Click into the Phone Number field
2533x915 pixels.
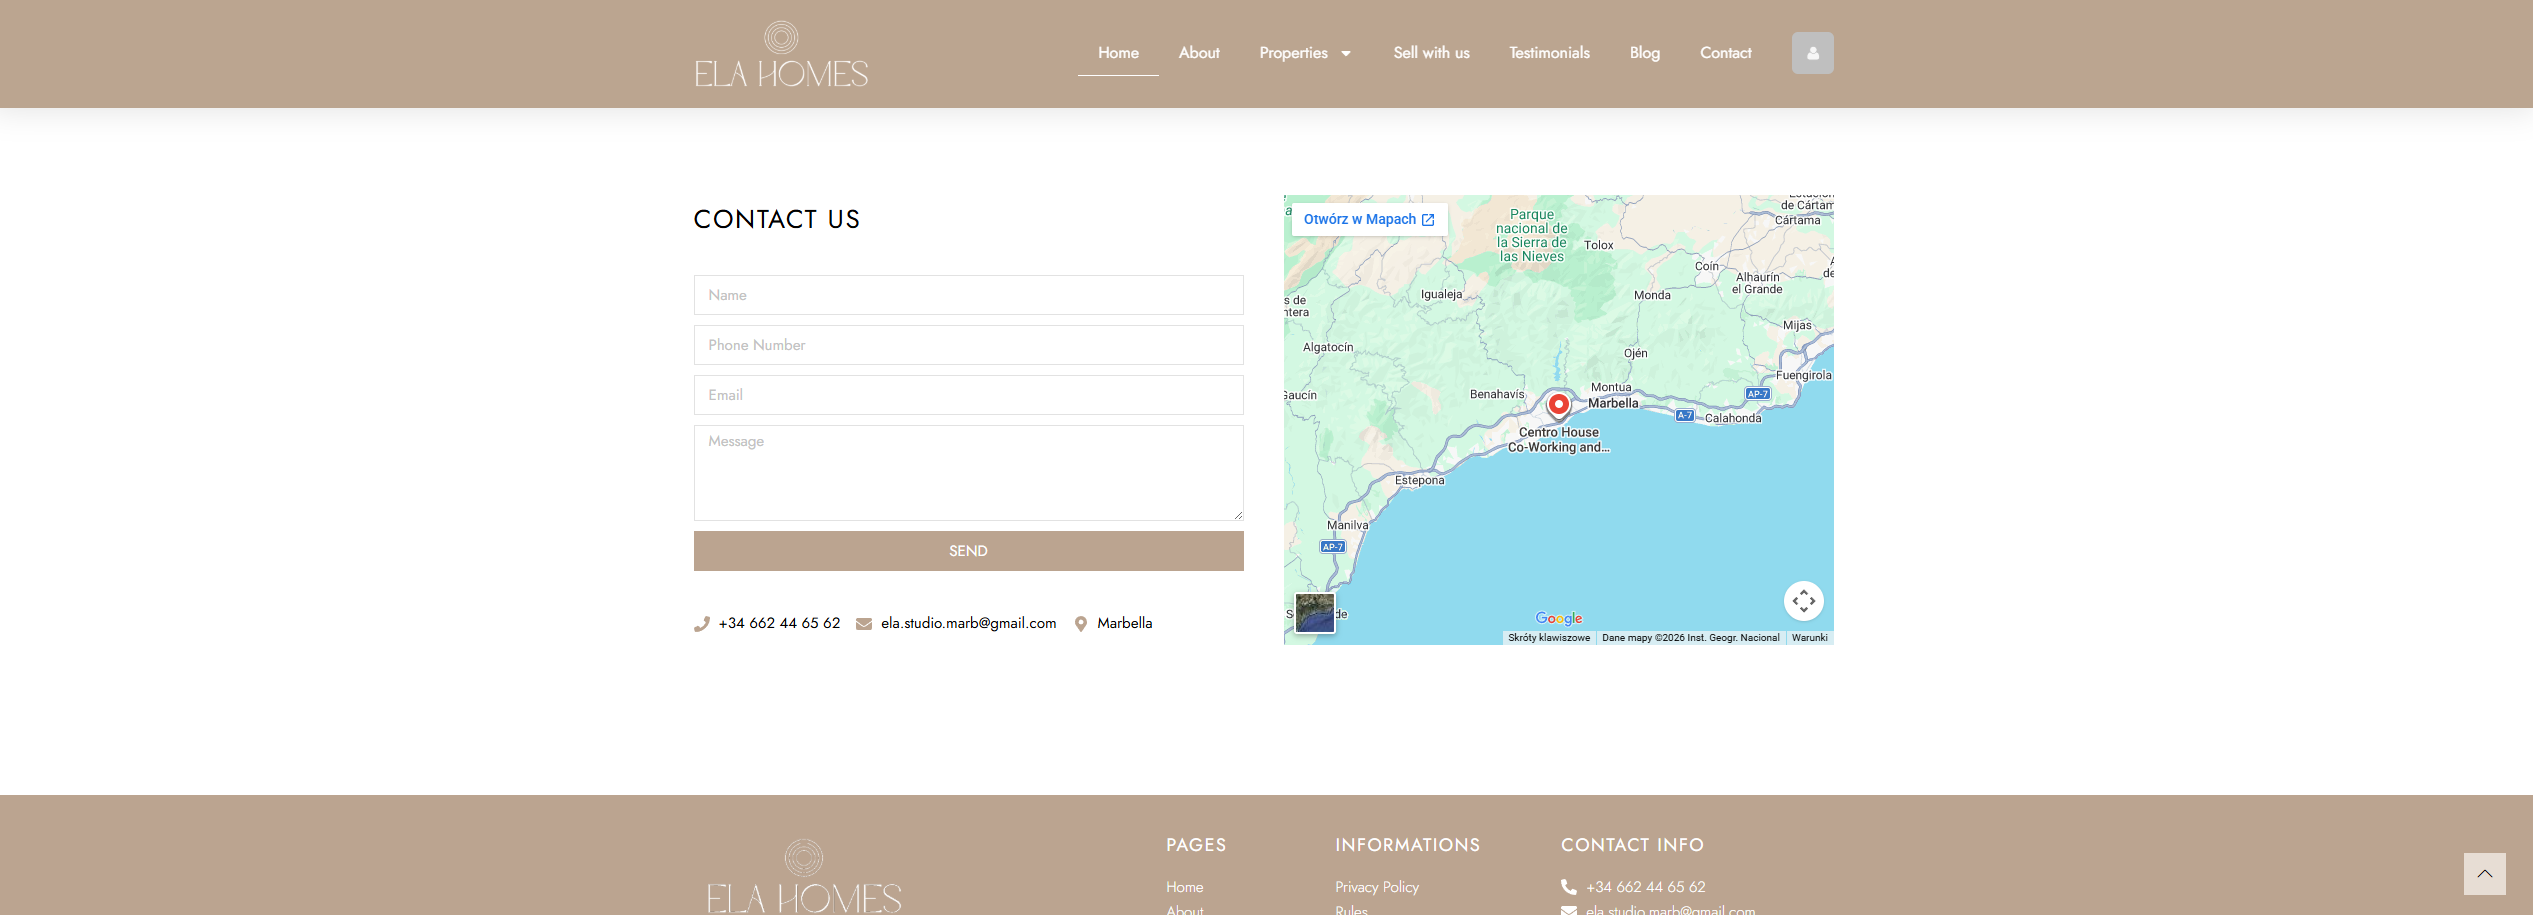968,345
